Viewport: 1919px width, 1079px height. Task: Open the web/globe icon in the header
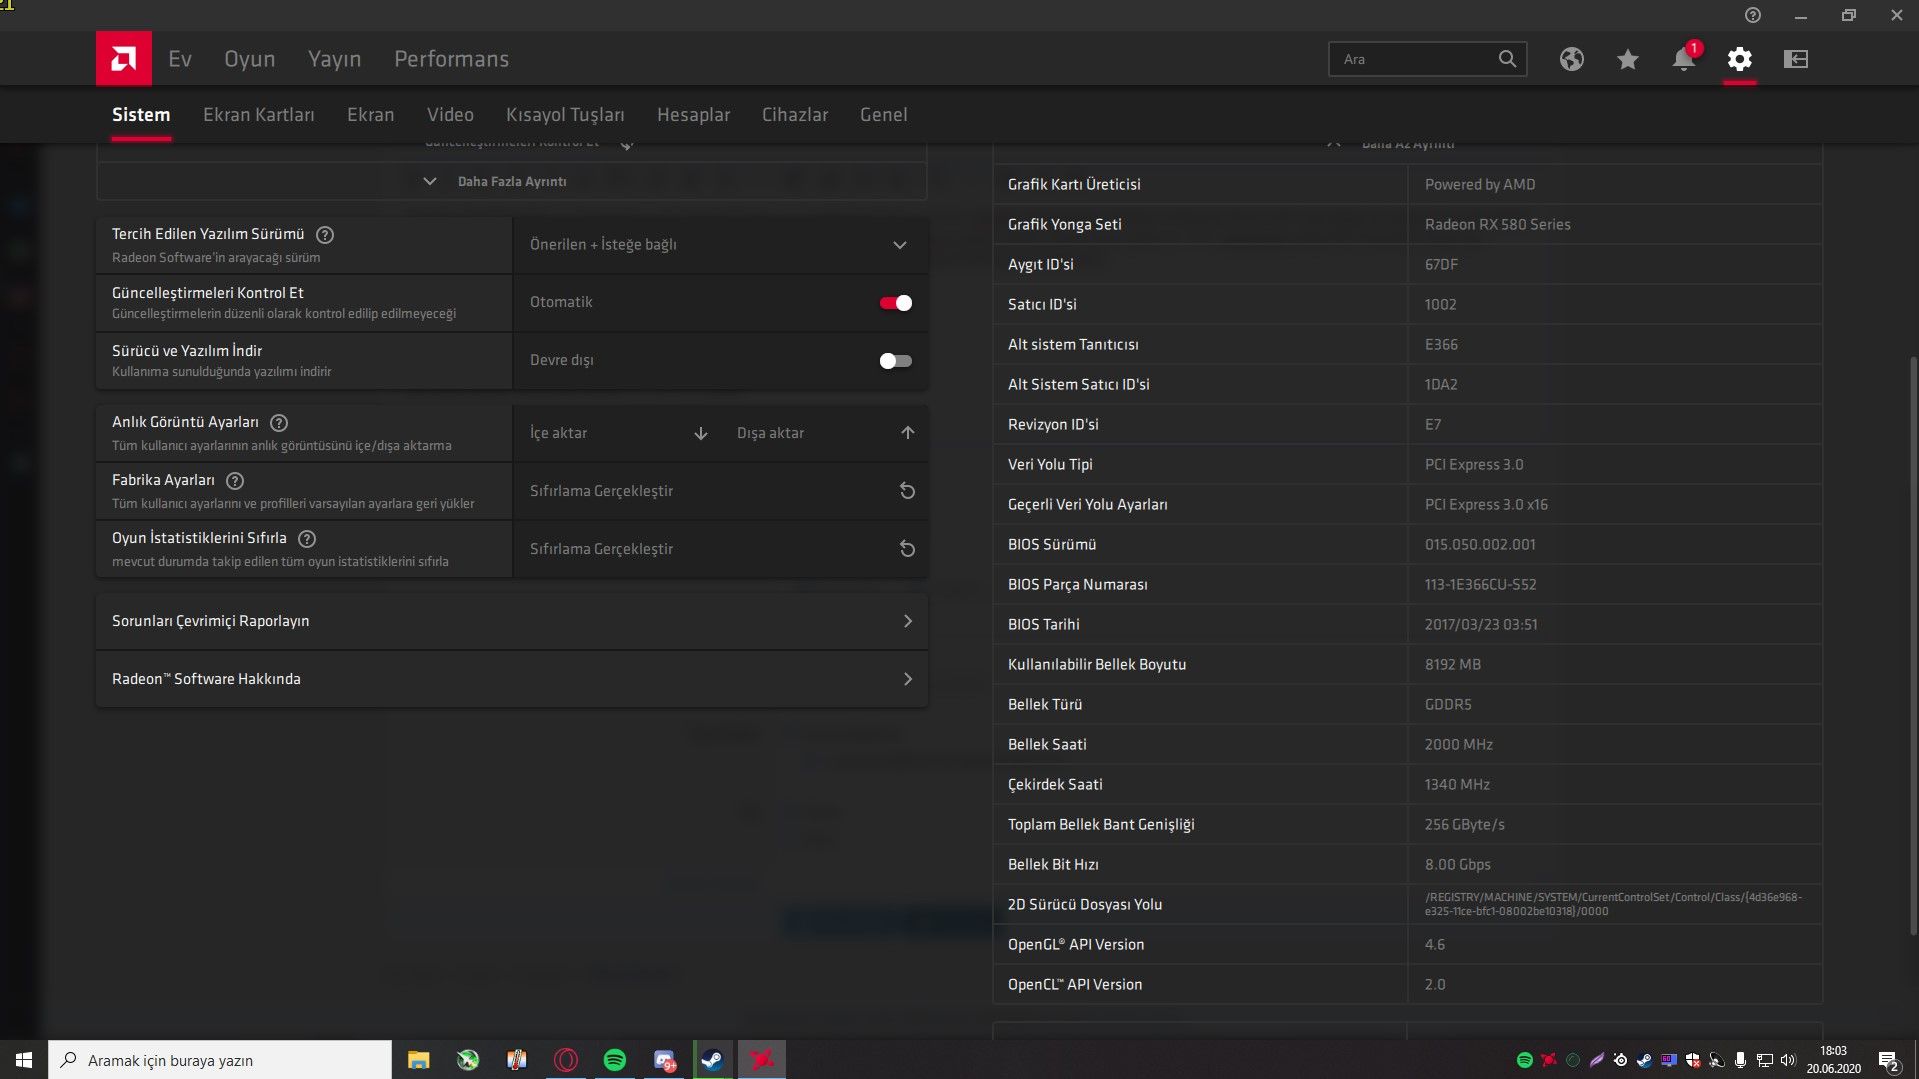pyautogui.click(x=1571, y=59)
